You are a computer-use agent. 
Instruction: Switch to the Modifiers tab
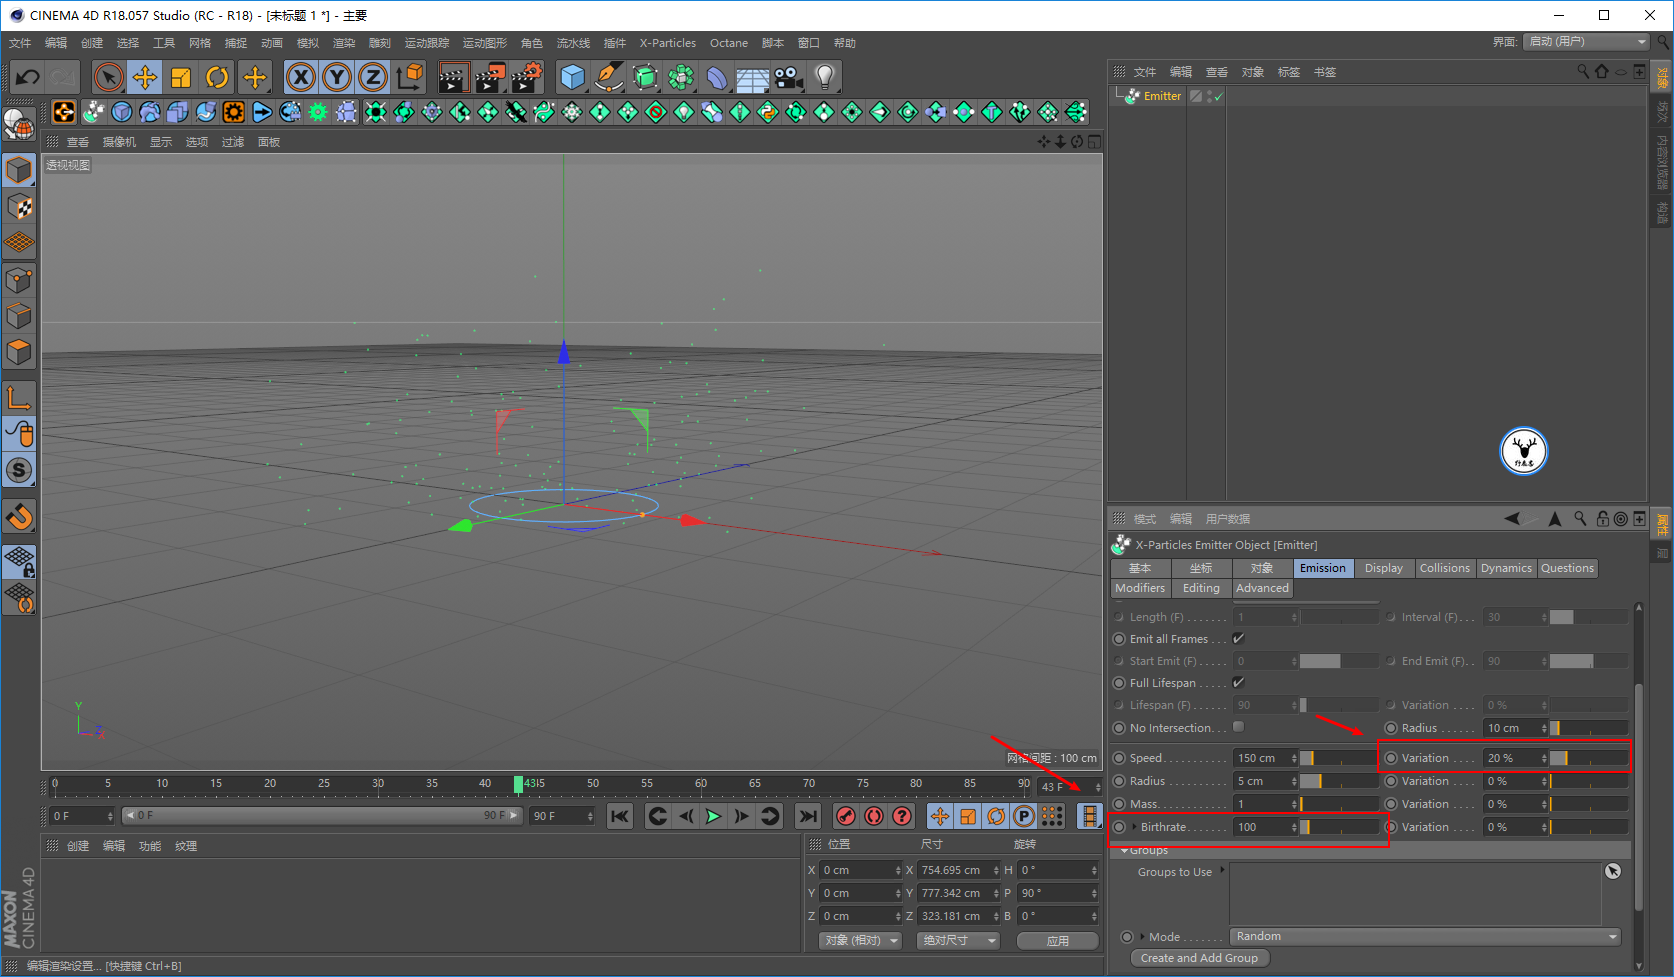click(x=1140, y=588)
